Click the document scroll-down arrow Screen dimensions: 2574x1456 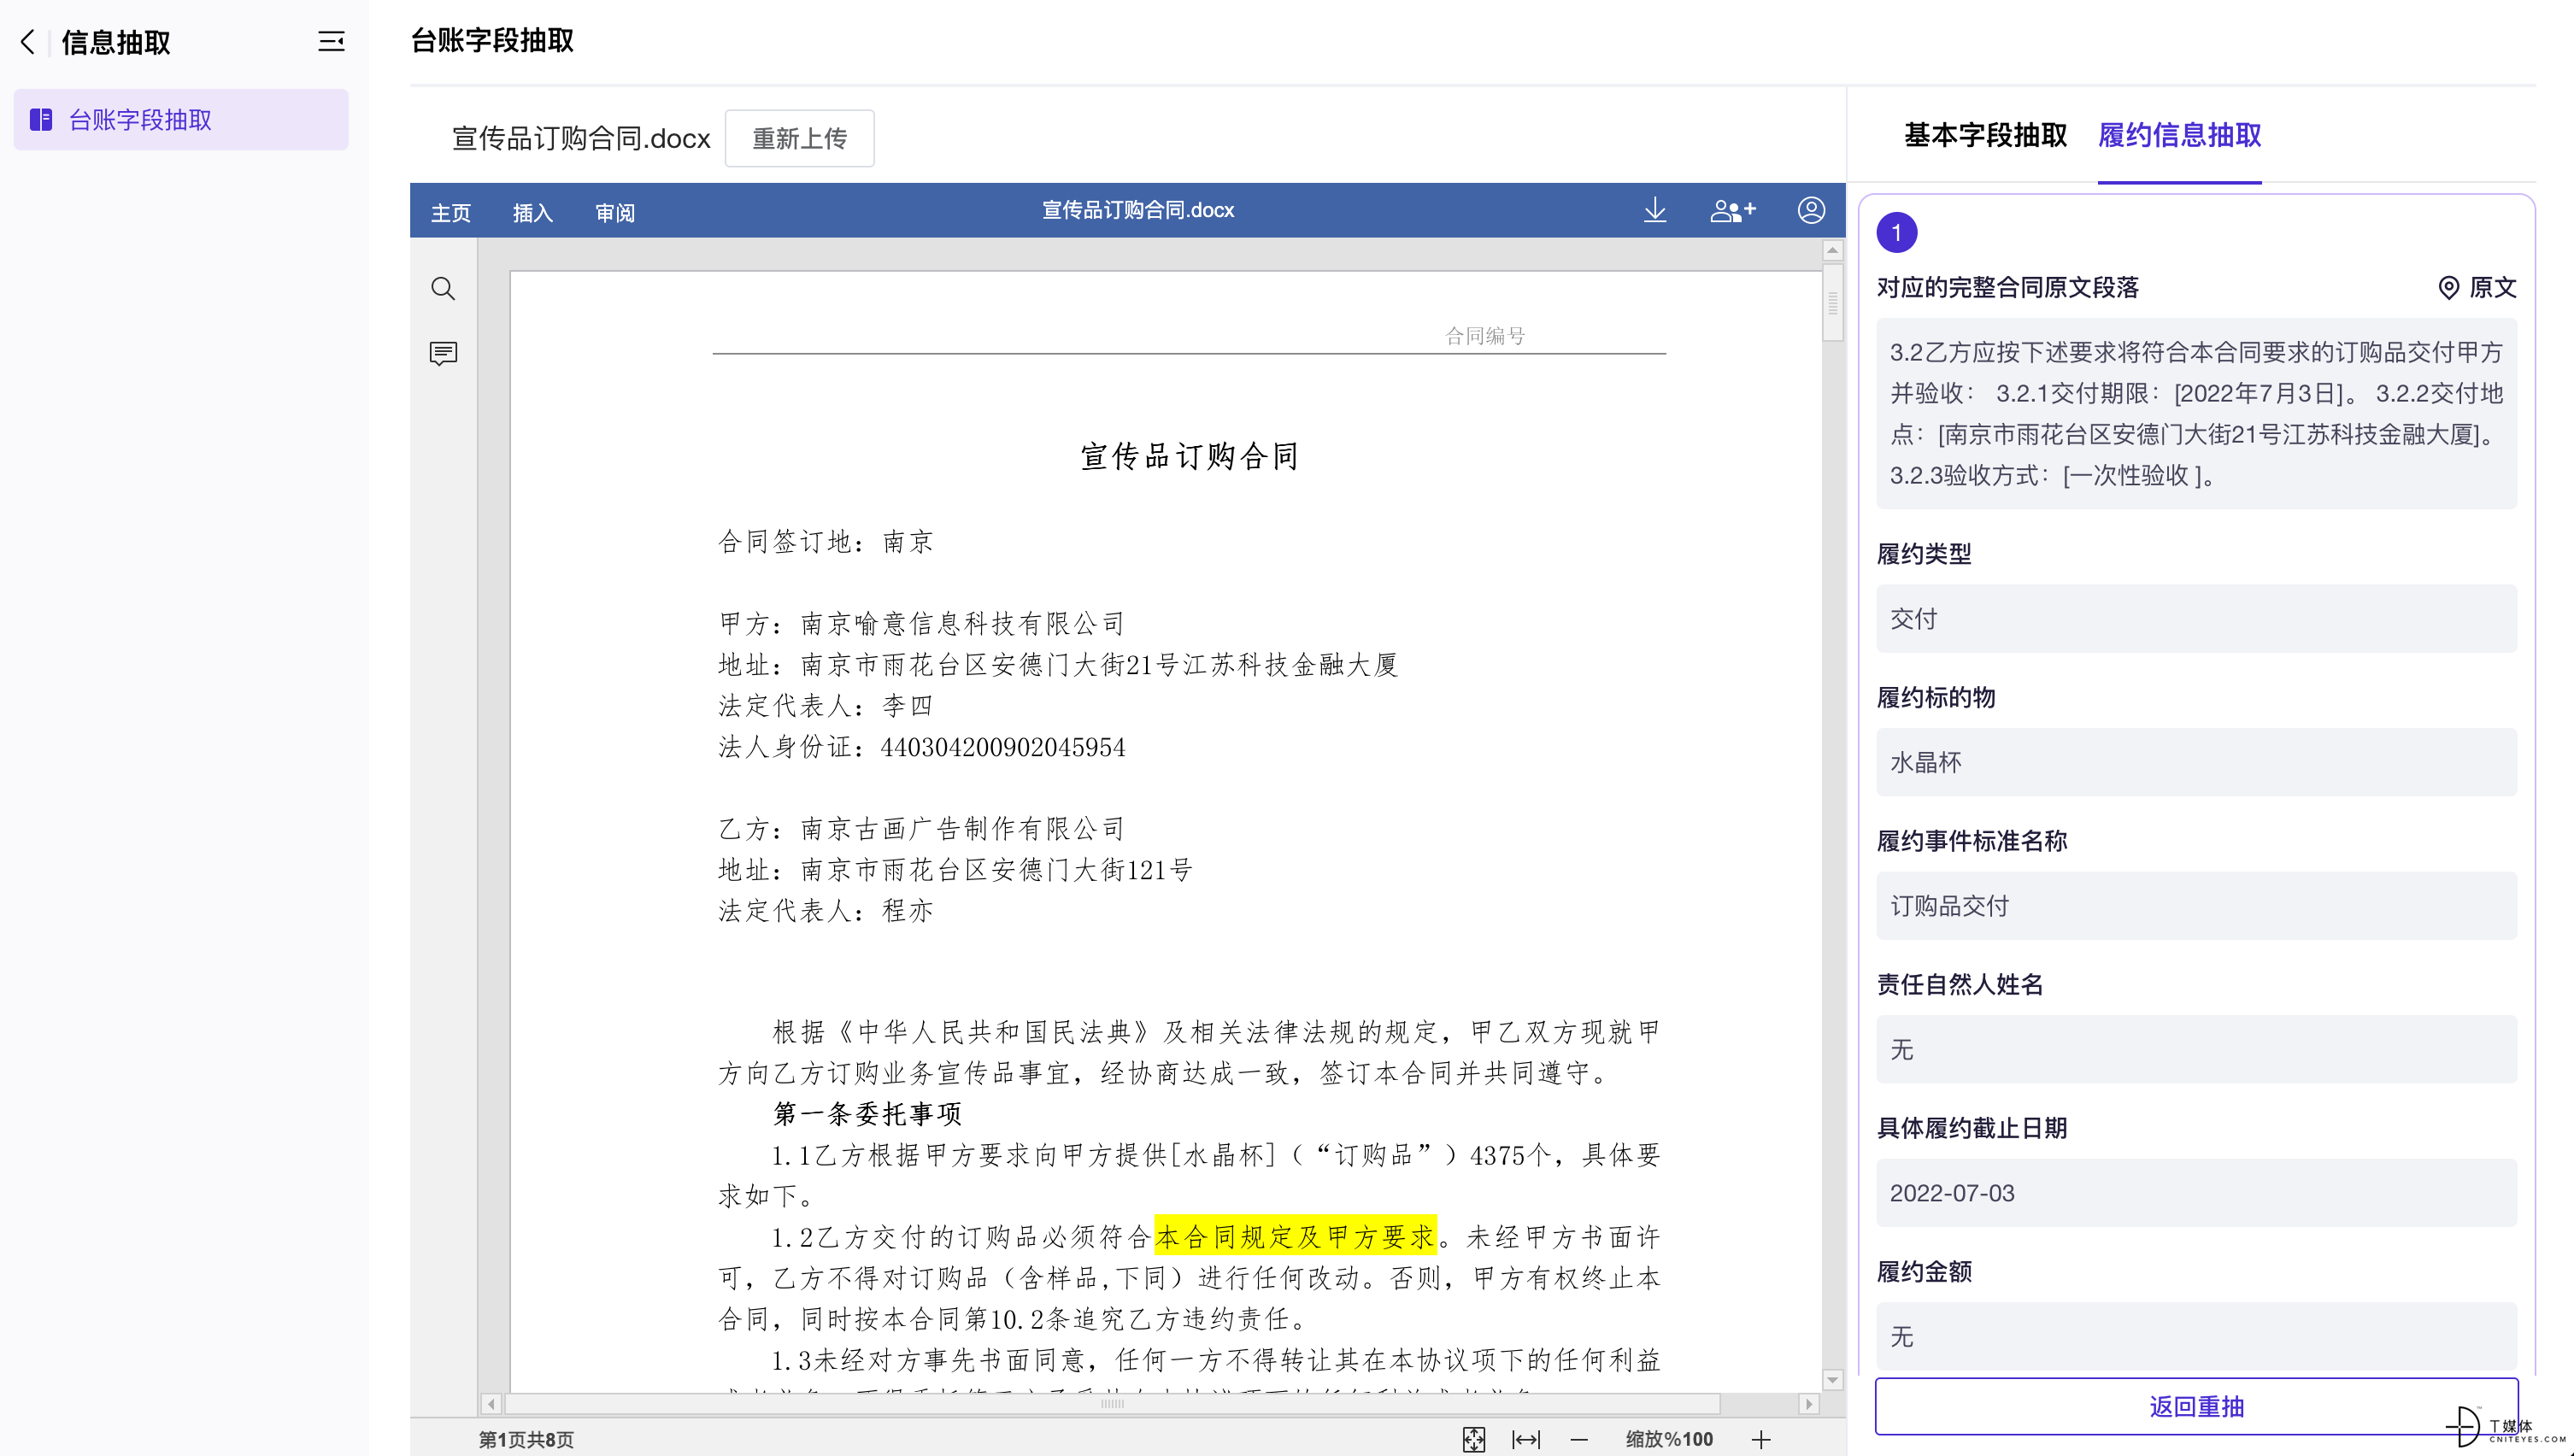[1832, 1380]
